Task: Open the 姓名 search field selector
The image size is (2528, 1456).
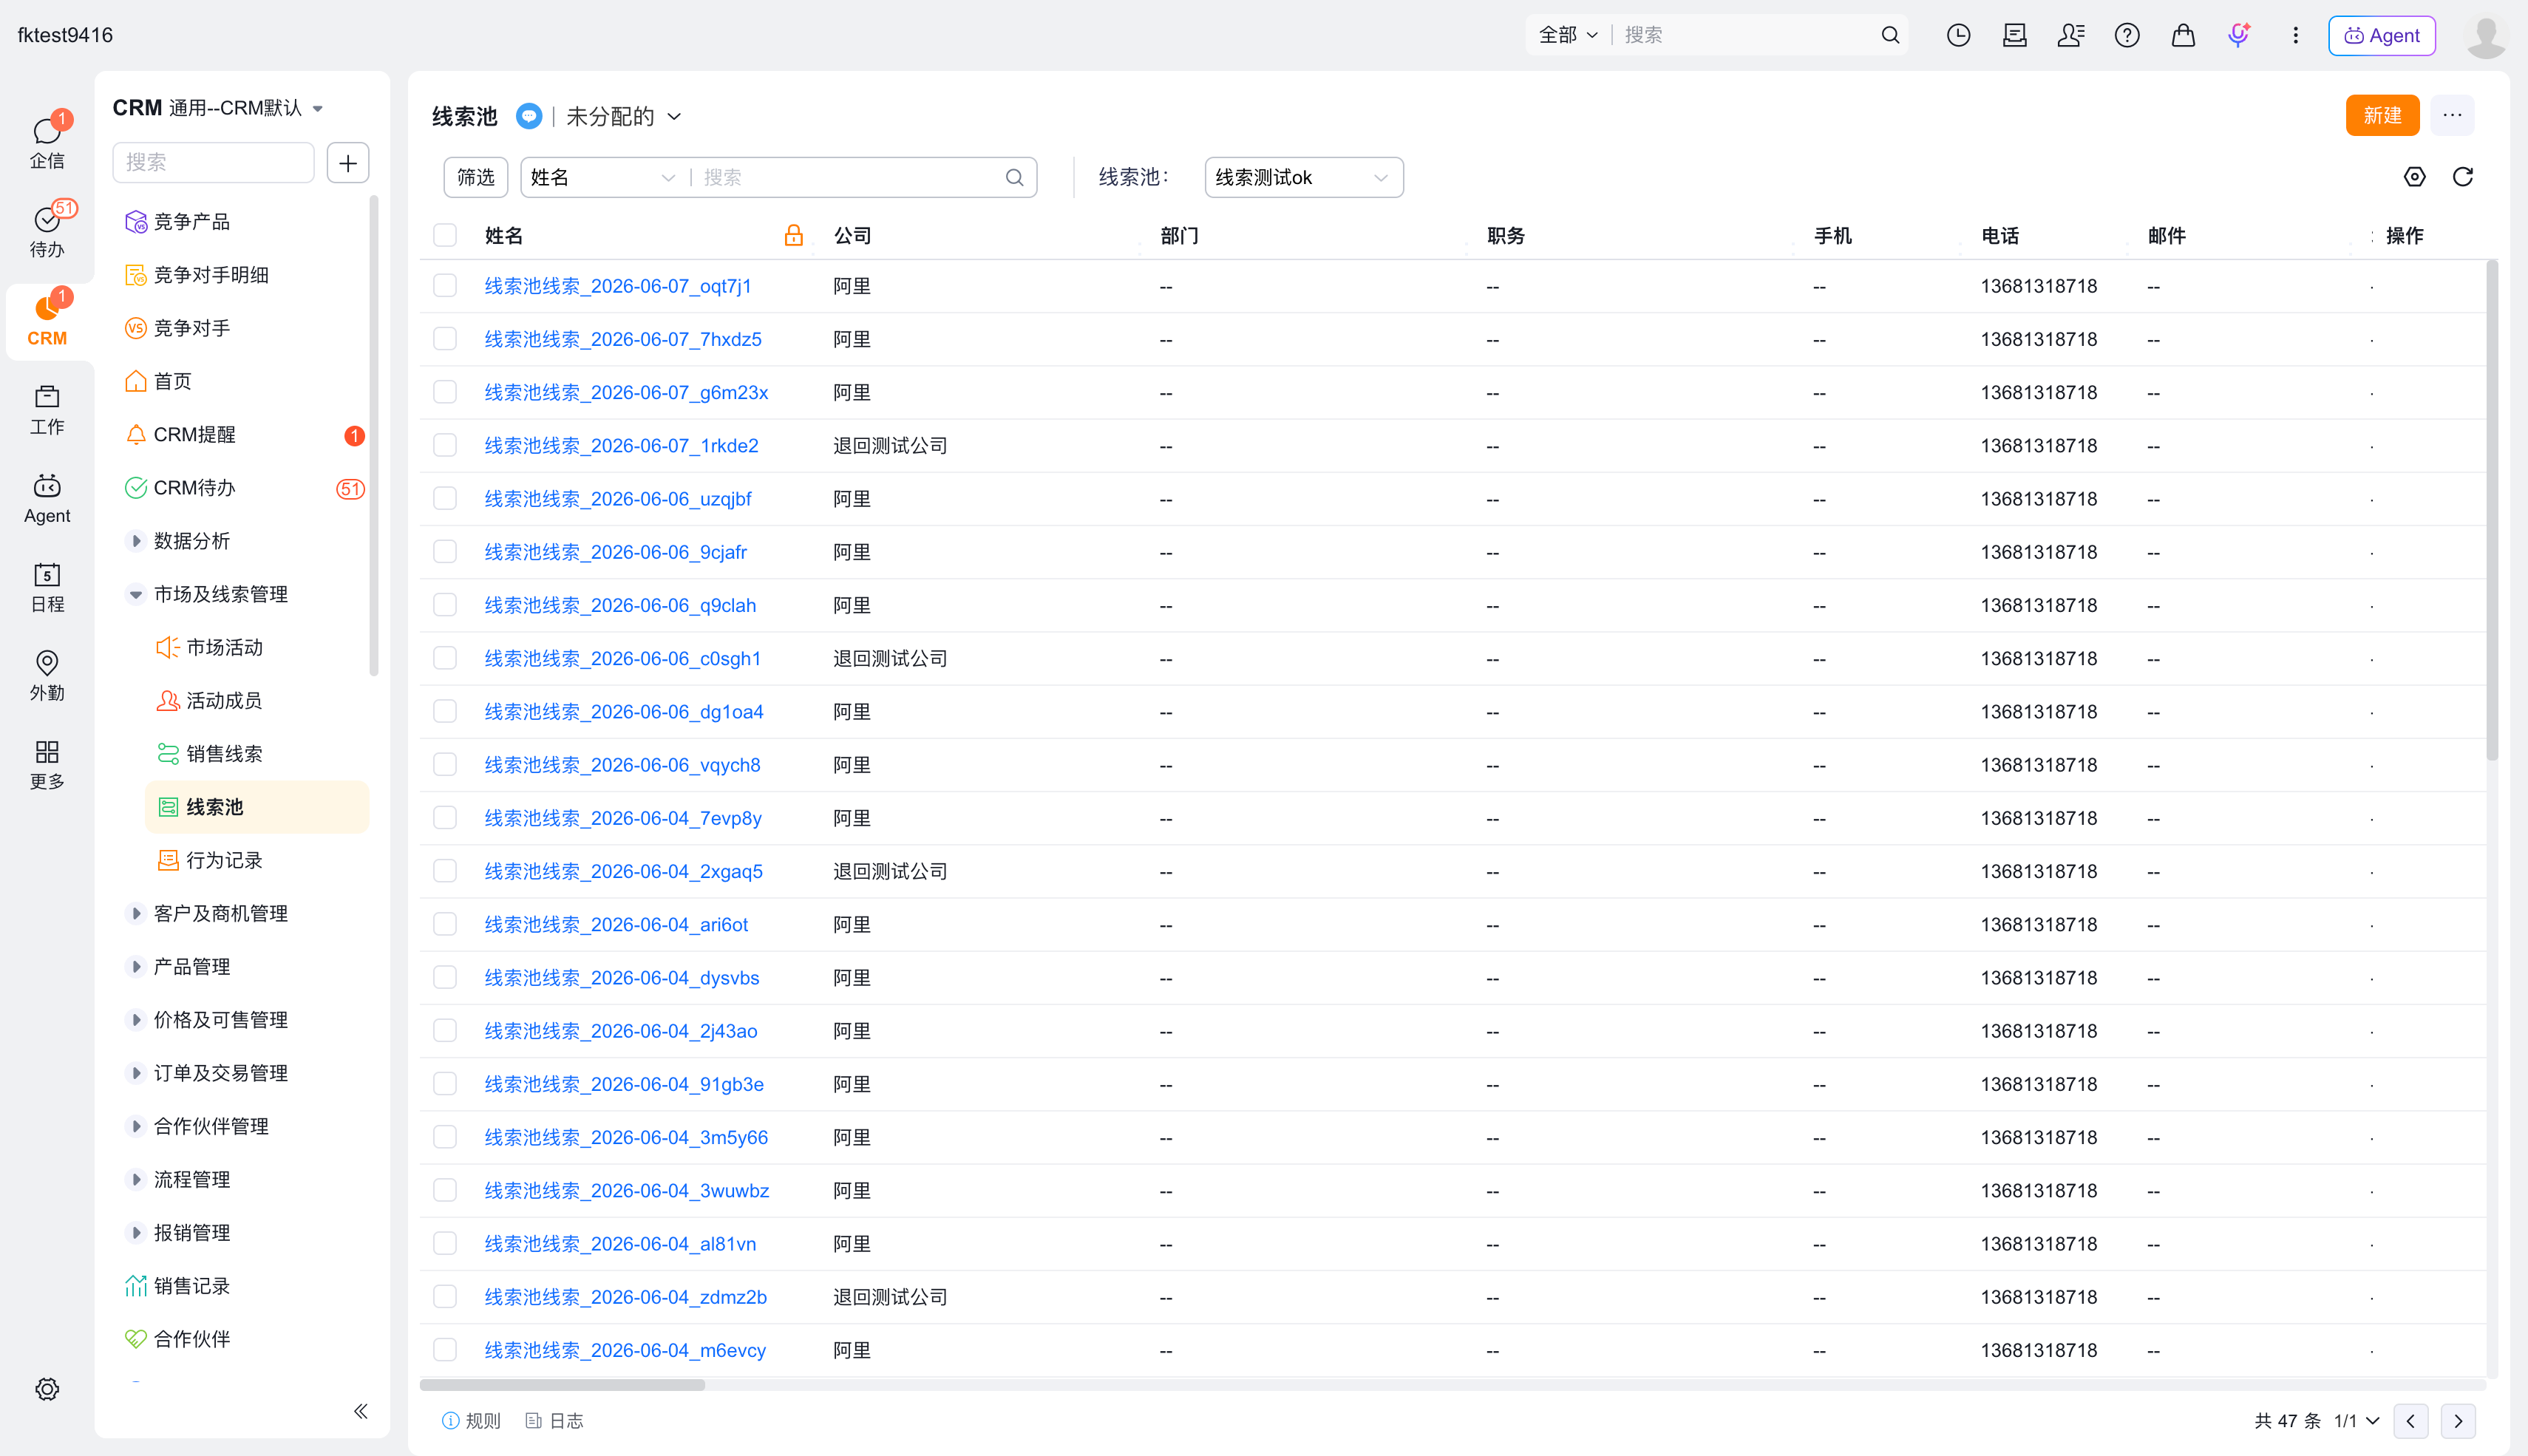Action: pyautogui.click(x=602, y=177)
